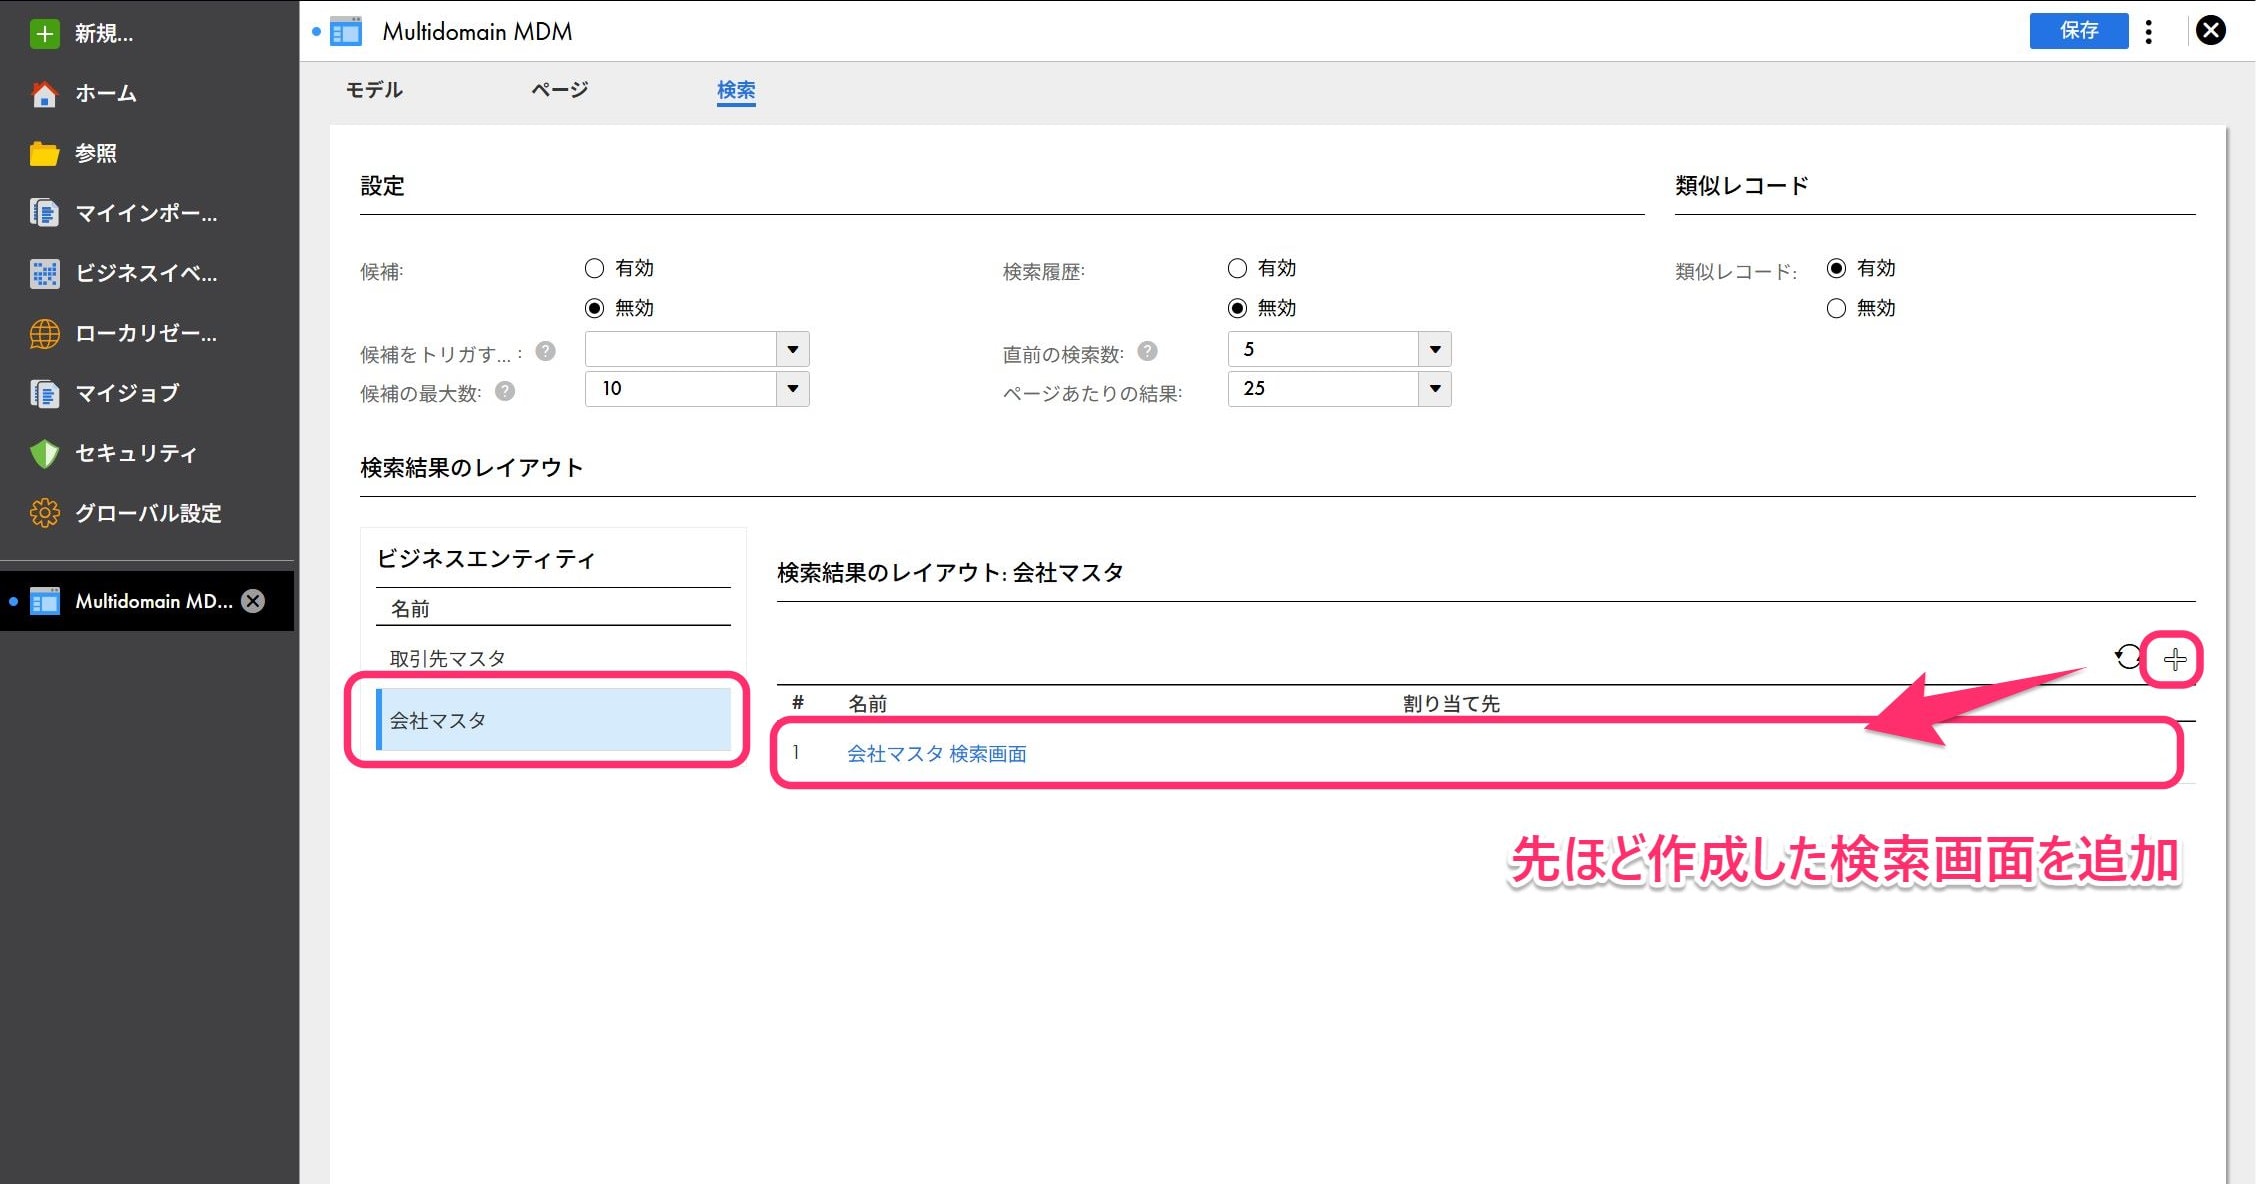Click the refresh layout list icon

click(x=2127, y=658)
